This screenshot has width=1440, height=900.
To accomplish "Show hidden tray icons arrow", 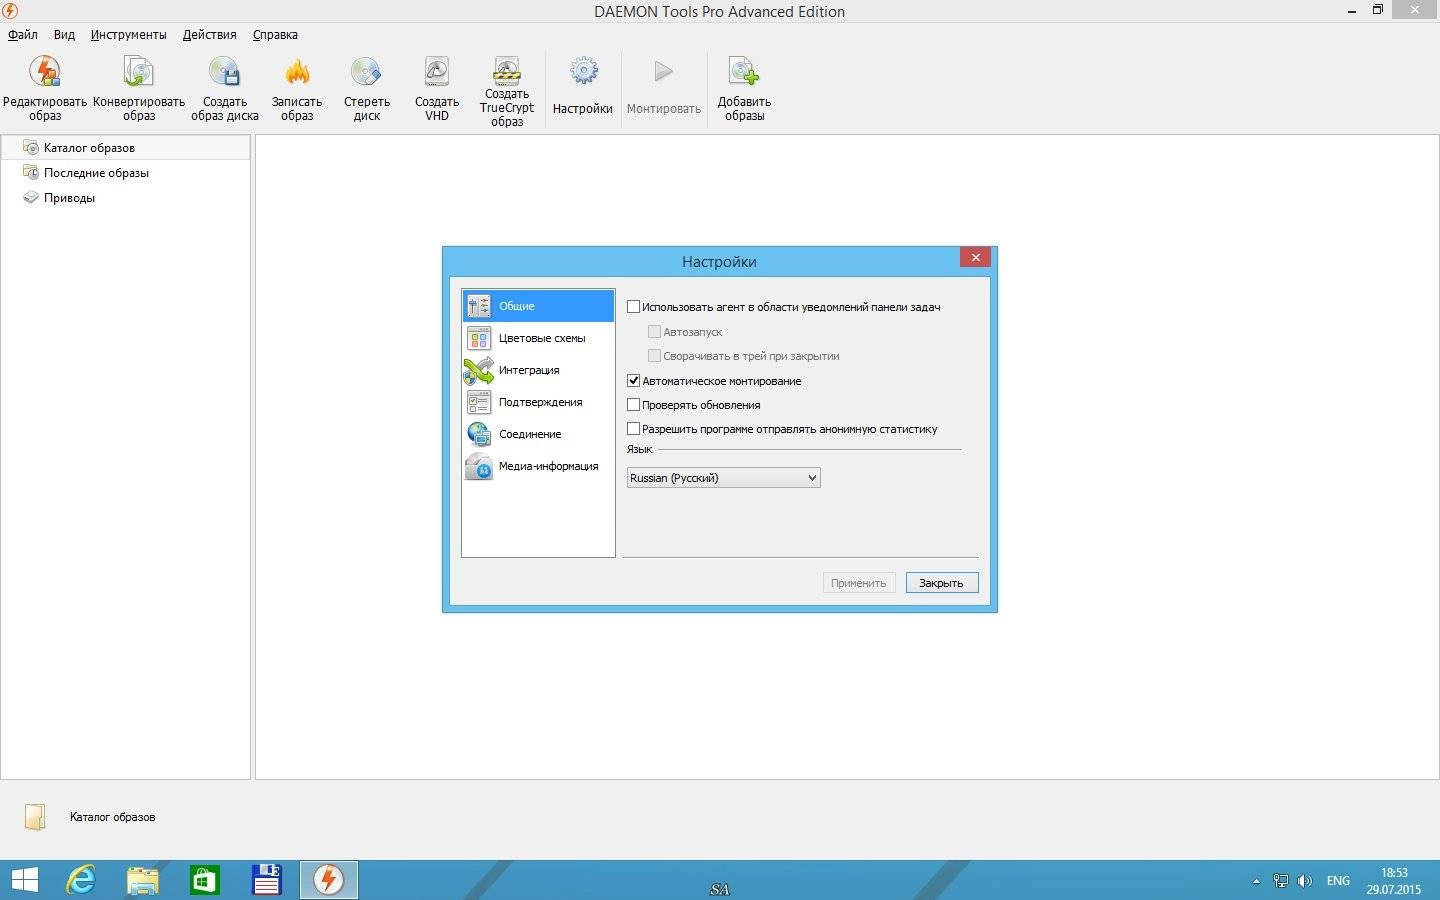I will coord(1256,881).
